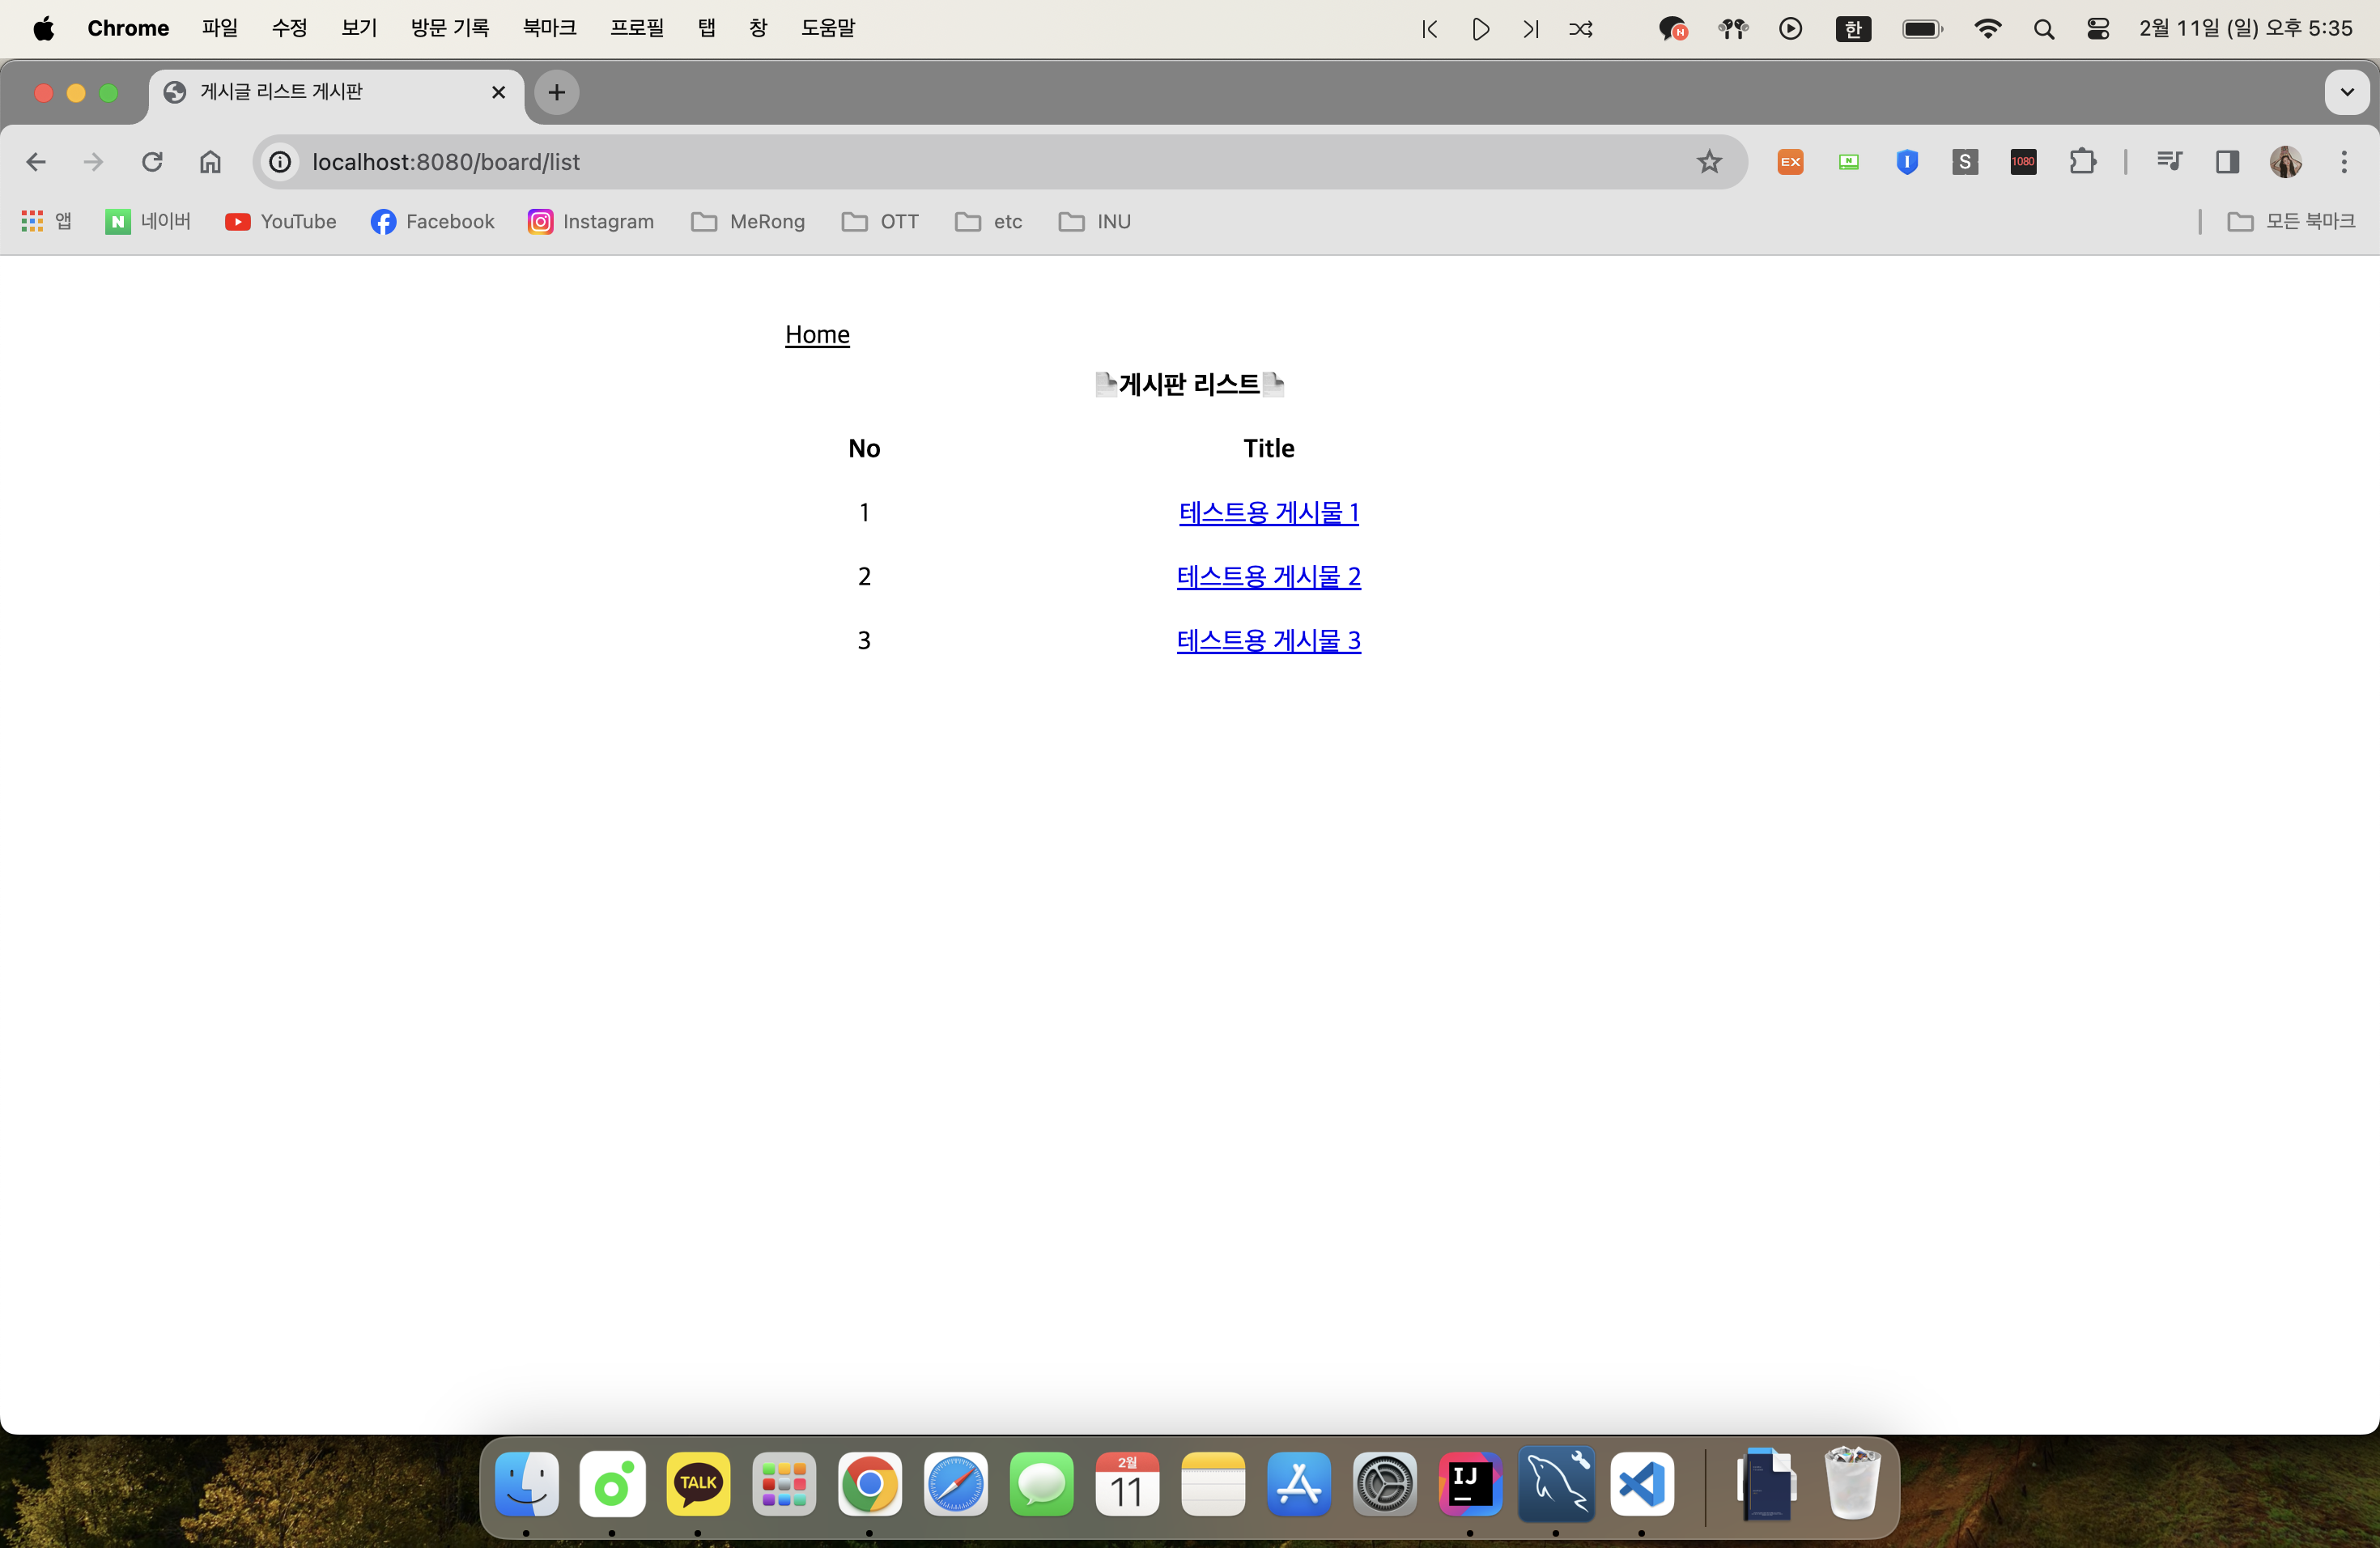Click the Home link
This screenshot has width=2380, height=1548.
[x=817, y=335]
